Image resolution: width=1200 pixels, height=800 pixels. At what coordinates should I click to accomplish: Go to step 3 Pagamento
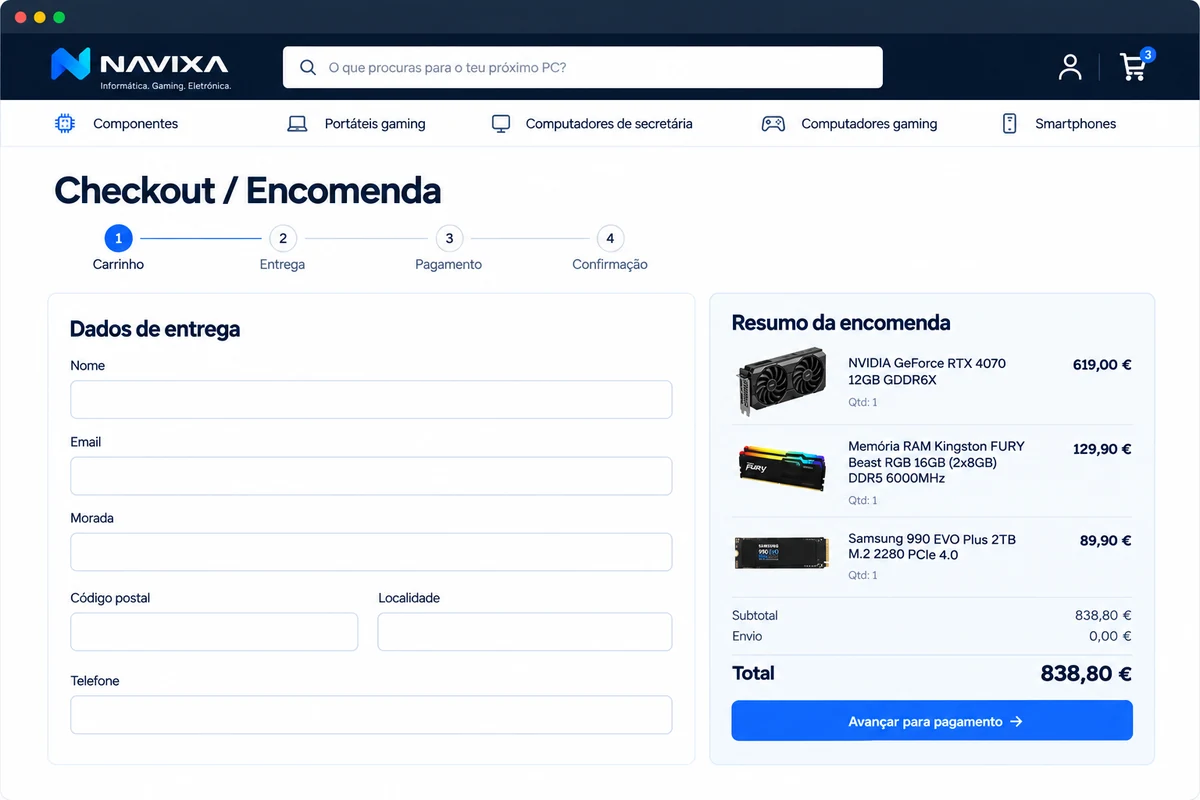pos(449,239)
